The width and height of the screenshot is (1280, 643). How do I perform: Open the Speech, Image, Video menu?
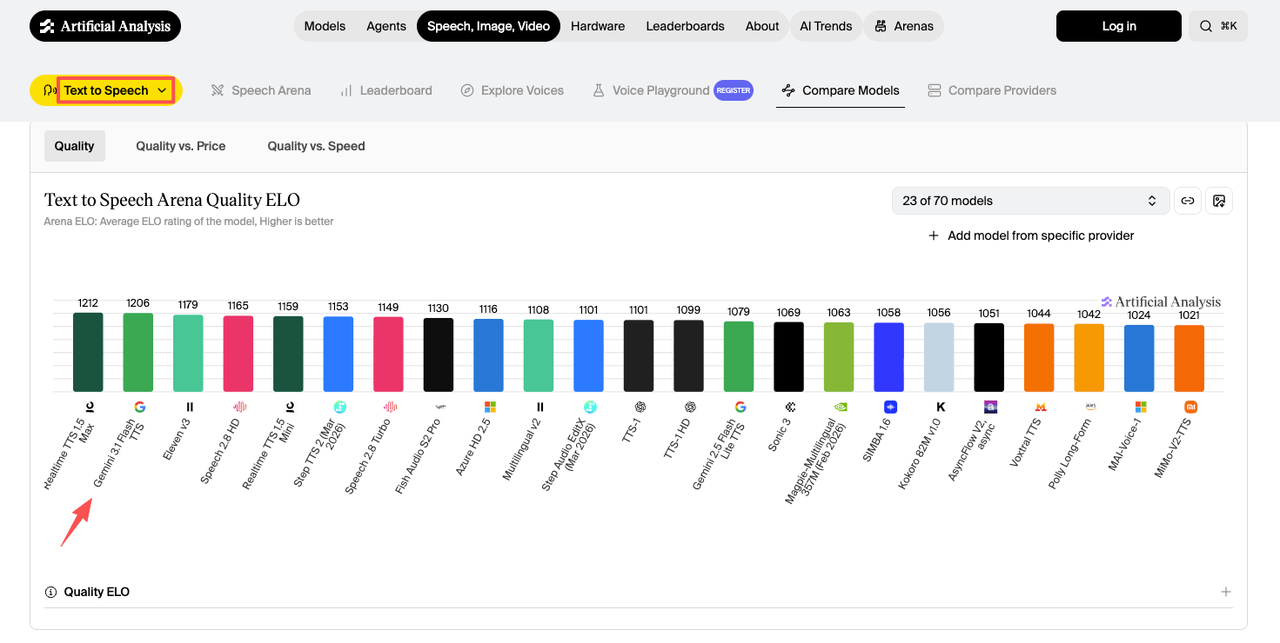click(x=488, y=26)
